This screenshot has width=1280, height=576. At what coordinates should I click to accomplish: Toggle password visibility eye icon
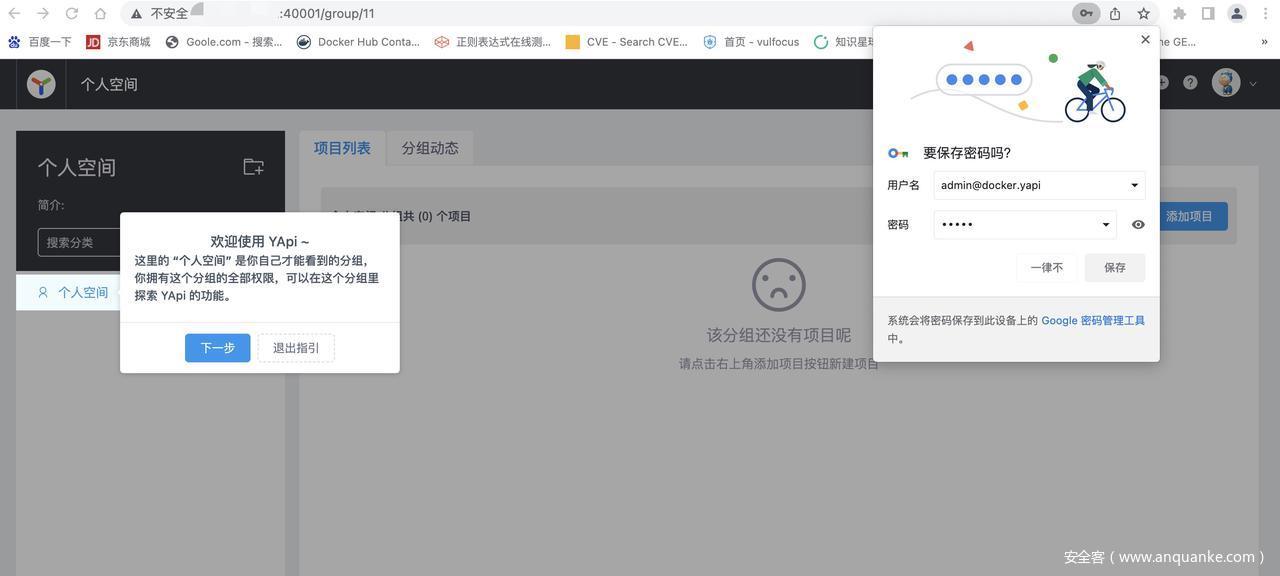1138,225
